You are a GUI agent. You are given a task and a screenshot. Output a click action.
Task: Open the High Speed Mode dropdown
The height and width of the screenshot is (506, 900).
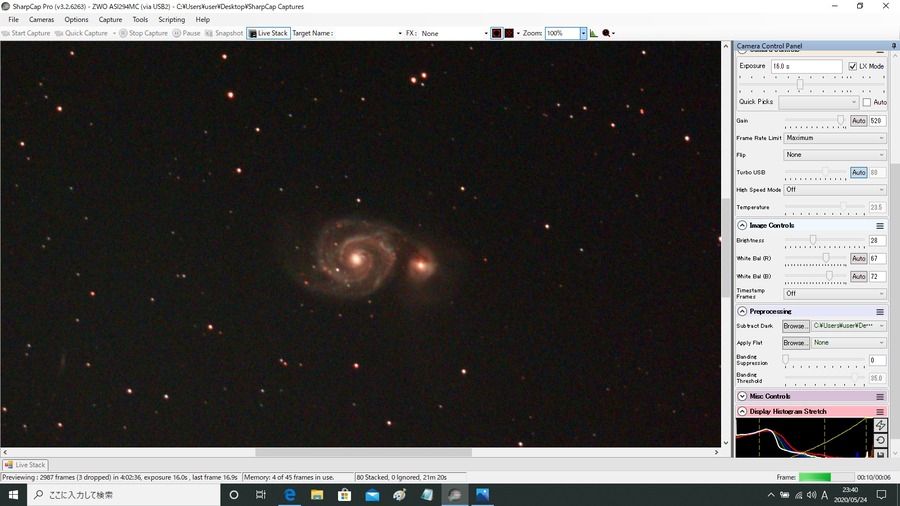pyautogui.click(x=835, y=190)
